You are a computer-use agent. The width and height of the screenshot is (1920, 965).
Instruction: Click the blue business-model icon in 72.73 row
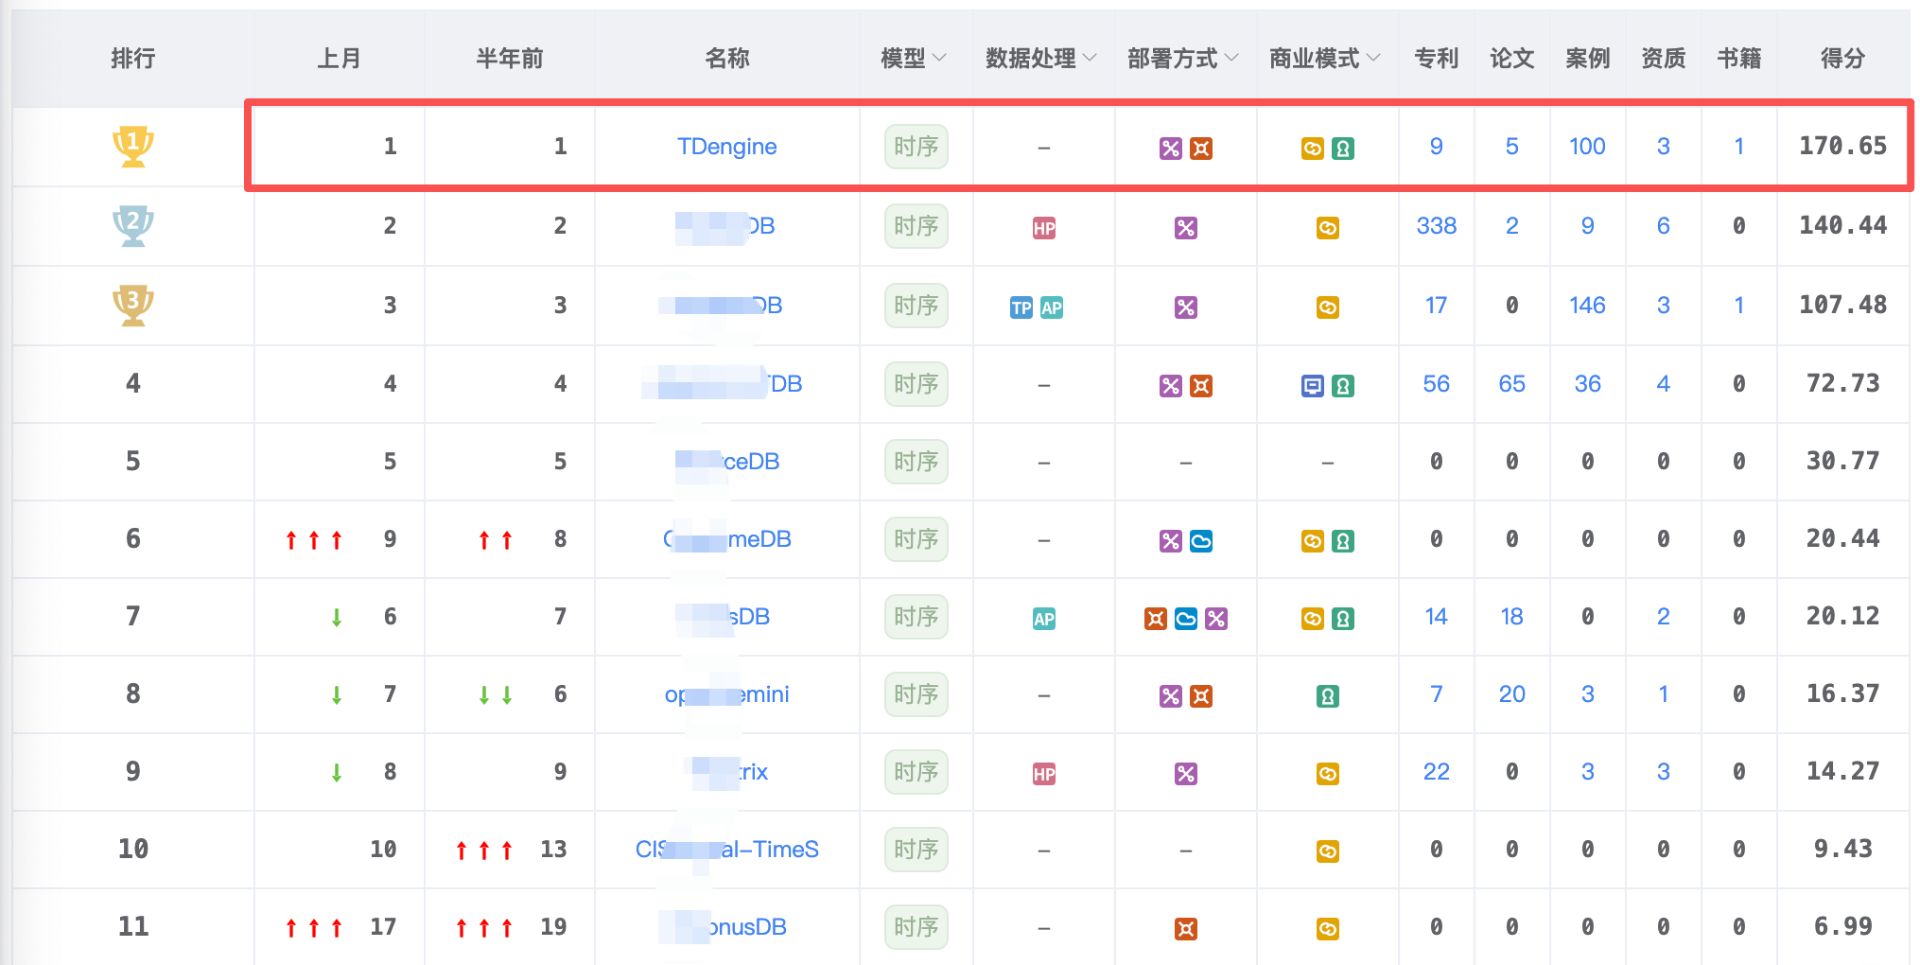click(x=1312, y=386)
